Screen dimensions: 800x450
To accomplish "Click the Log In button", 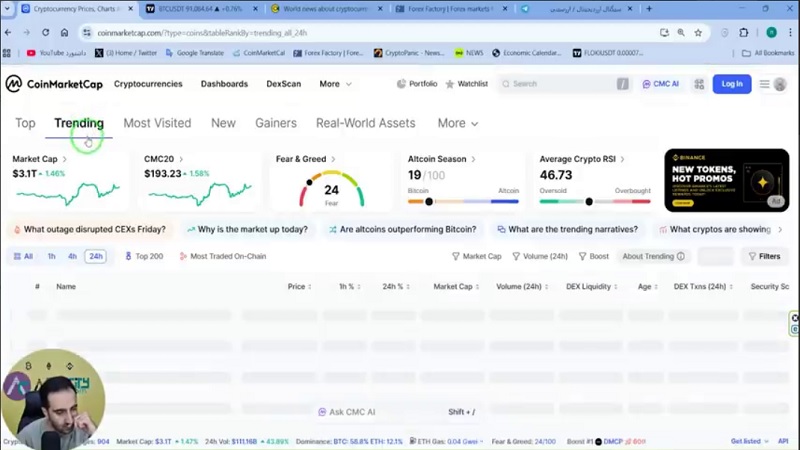I will pos(732,84).
